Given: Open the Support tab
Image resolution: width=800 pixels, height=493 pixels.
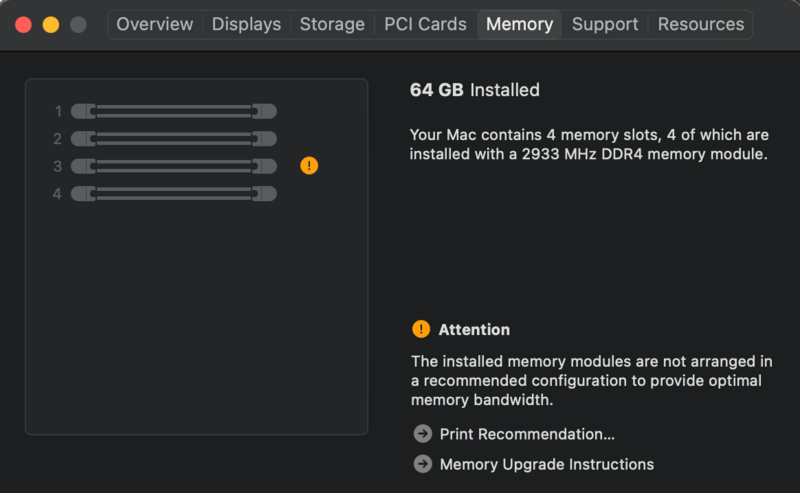Looking at the screenshot, I should click(x=604, y=24).
